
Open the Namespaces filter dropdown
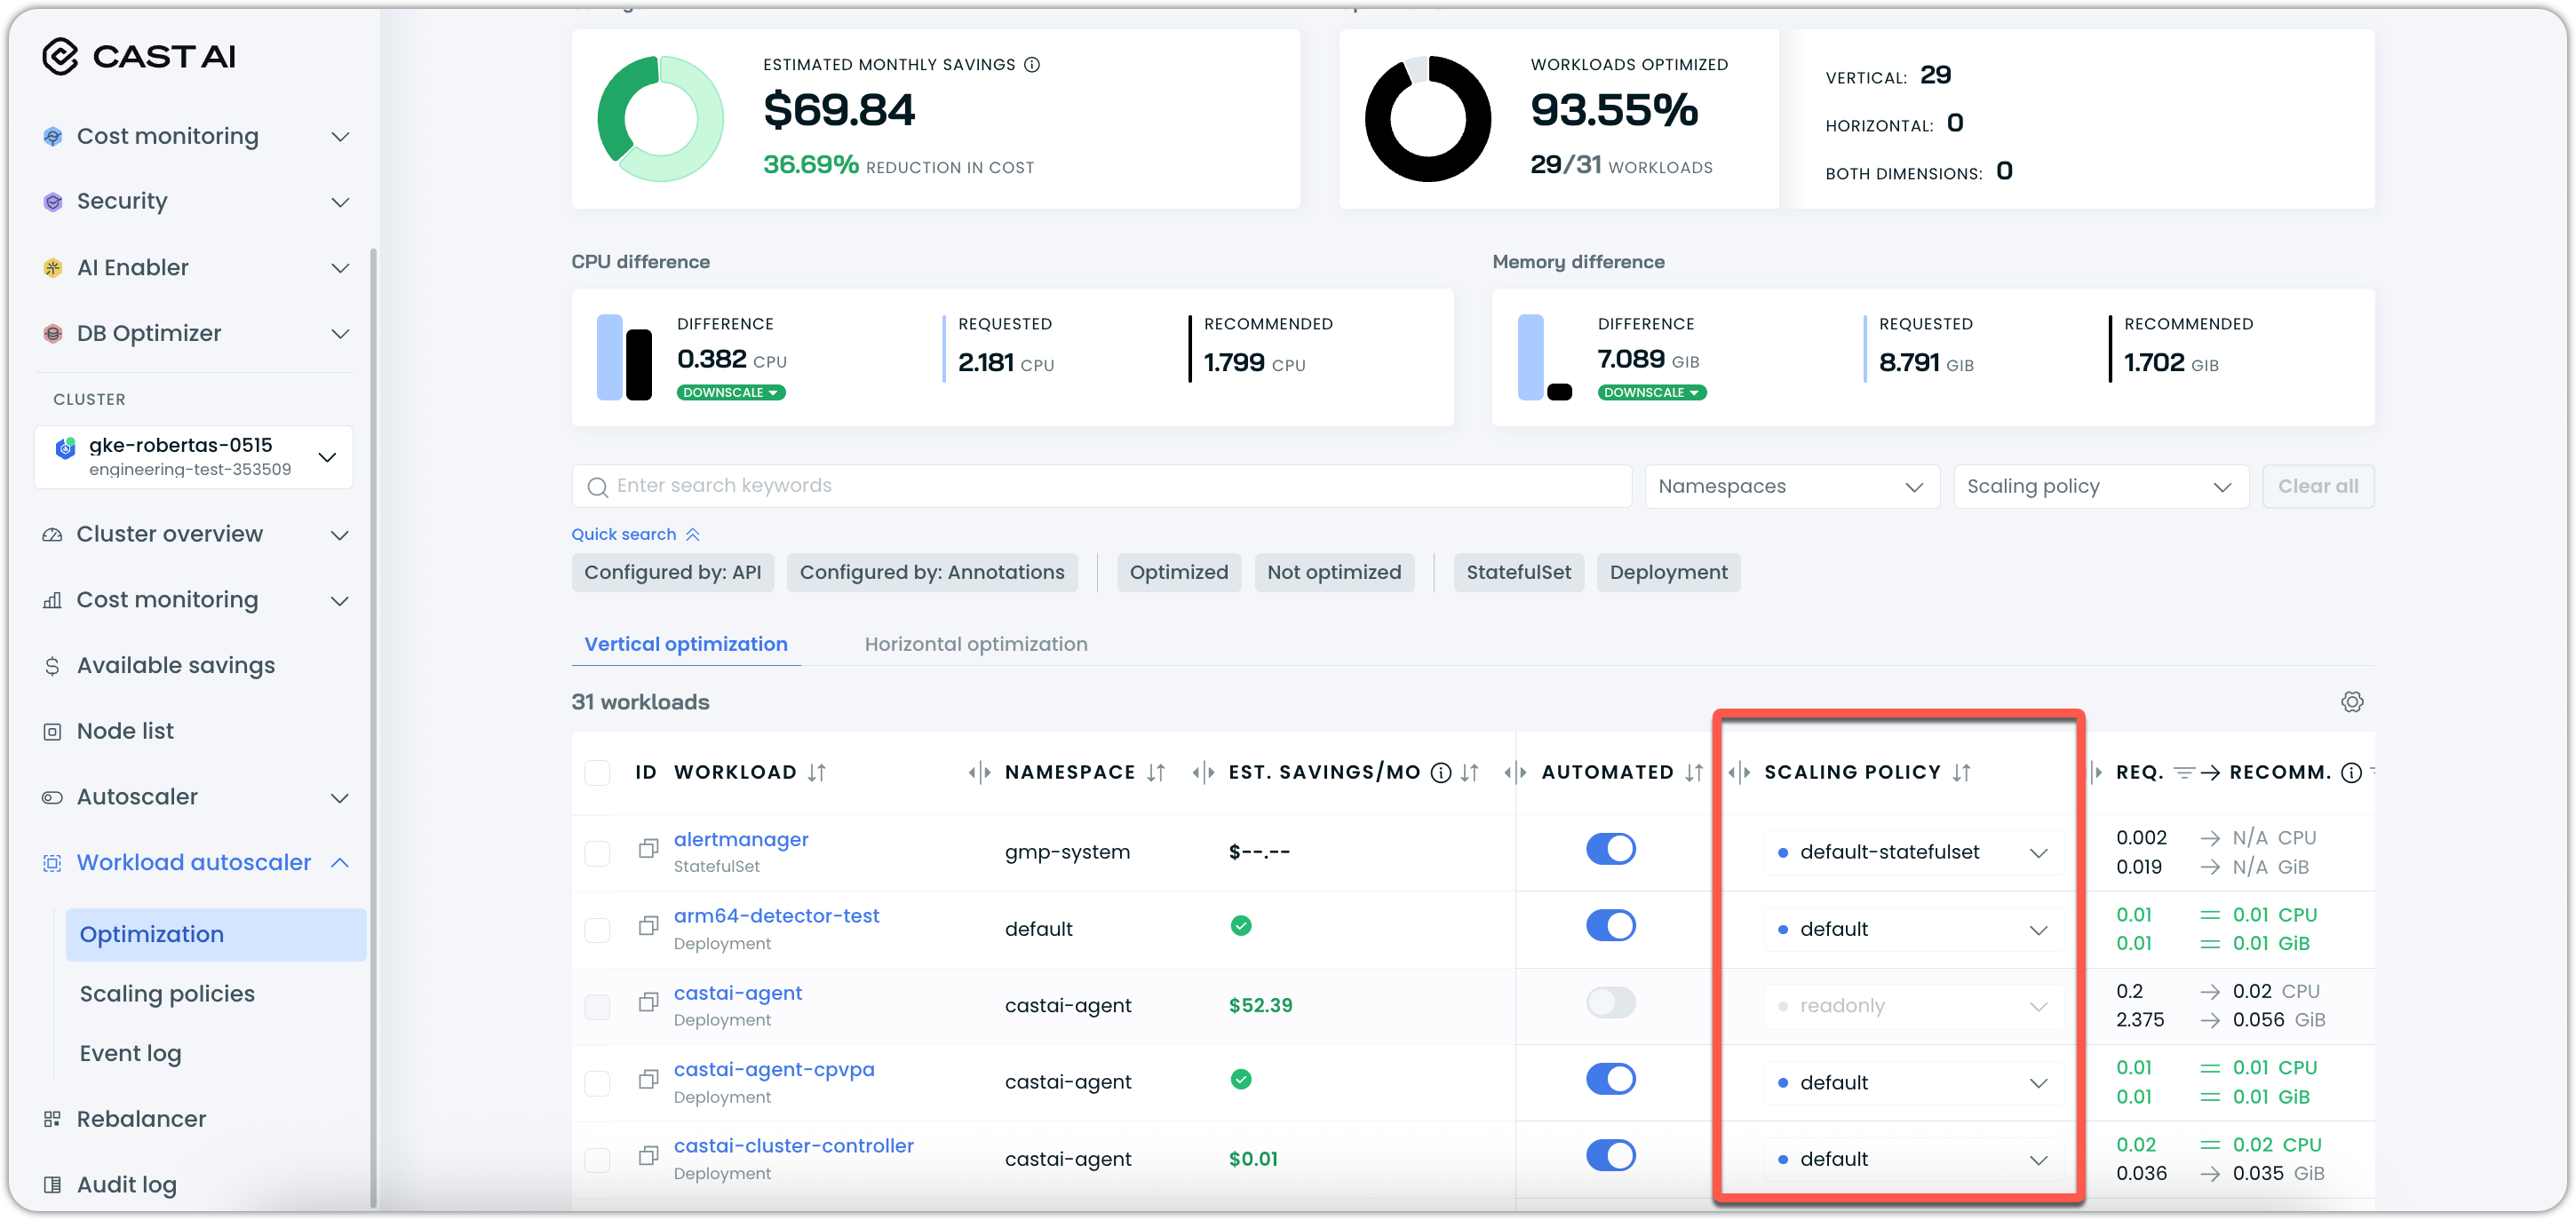(1791, 487)
